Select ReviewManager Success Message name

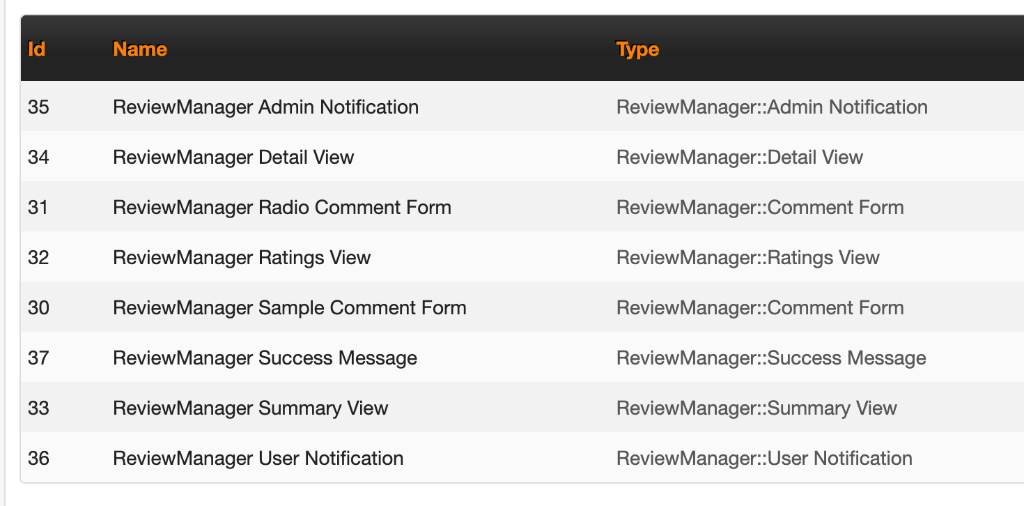coord(265,358)
